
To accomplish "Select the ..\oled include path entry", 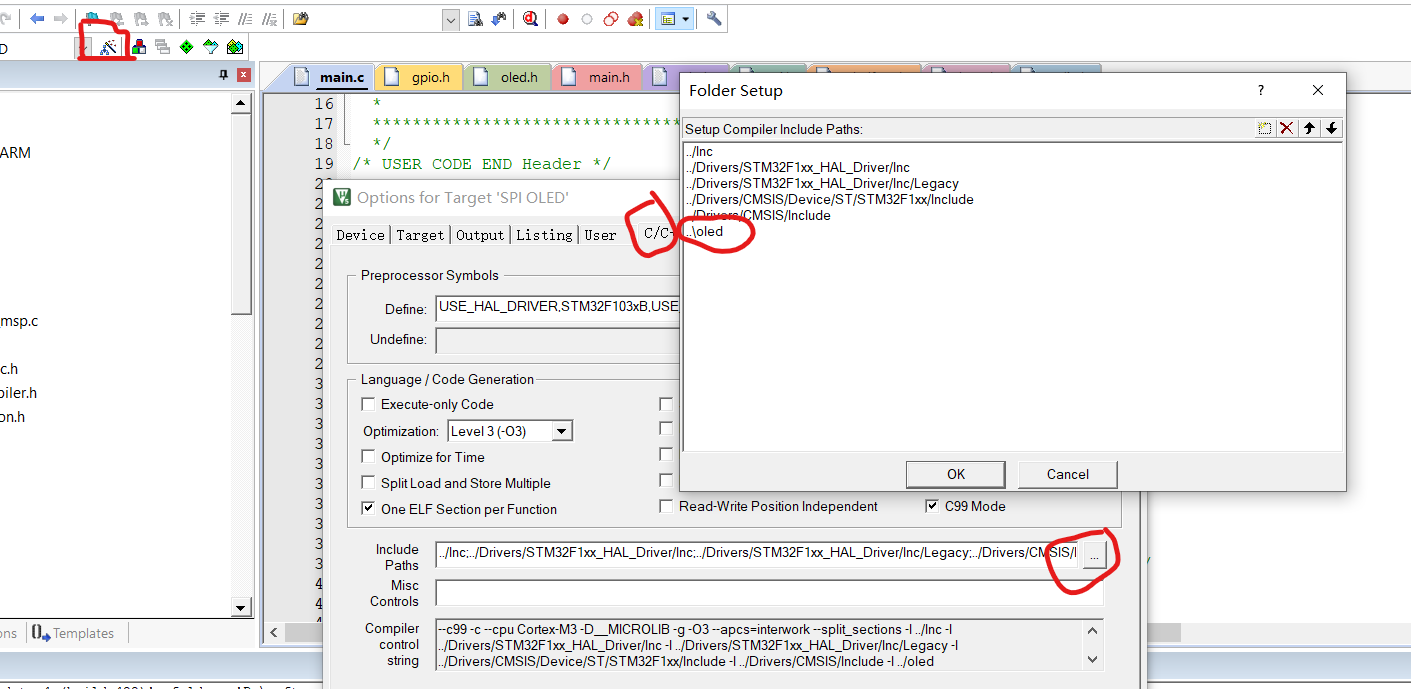I will [704, 231].
